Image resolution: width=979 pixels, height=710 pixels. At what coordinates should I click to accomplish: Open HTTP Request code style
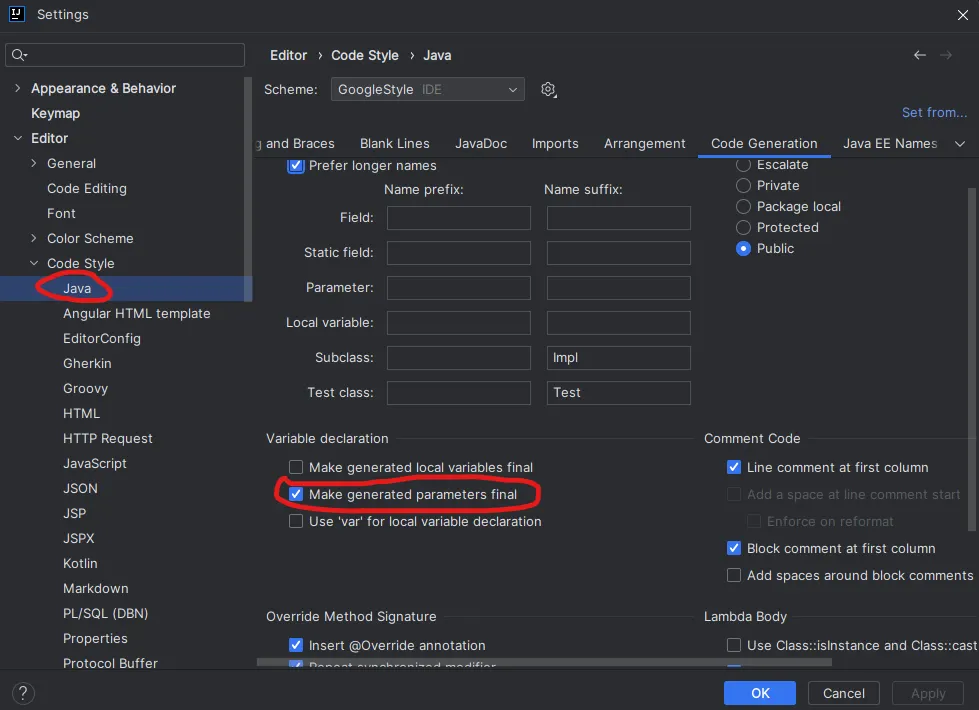coord(107,438)
